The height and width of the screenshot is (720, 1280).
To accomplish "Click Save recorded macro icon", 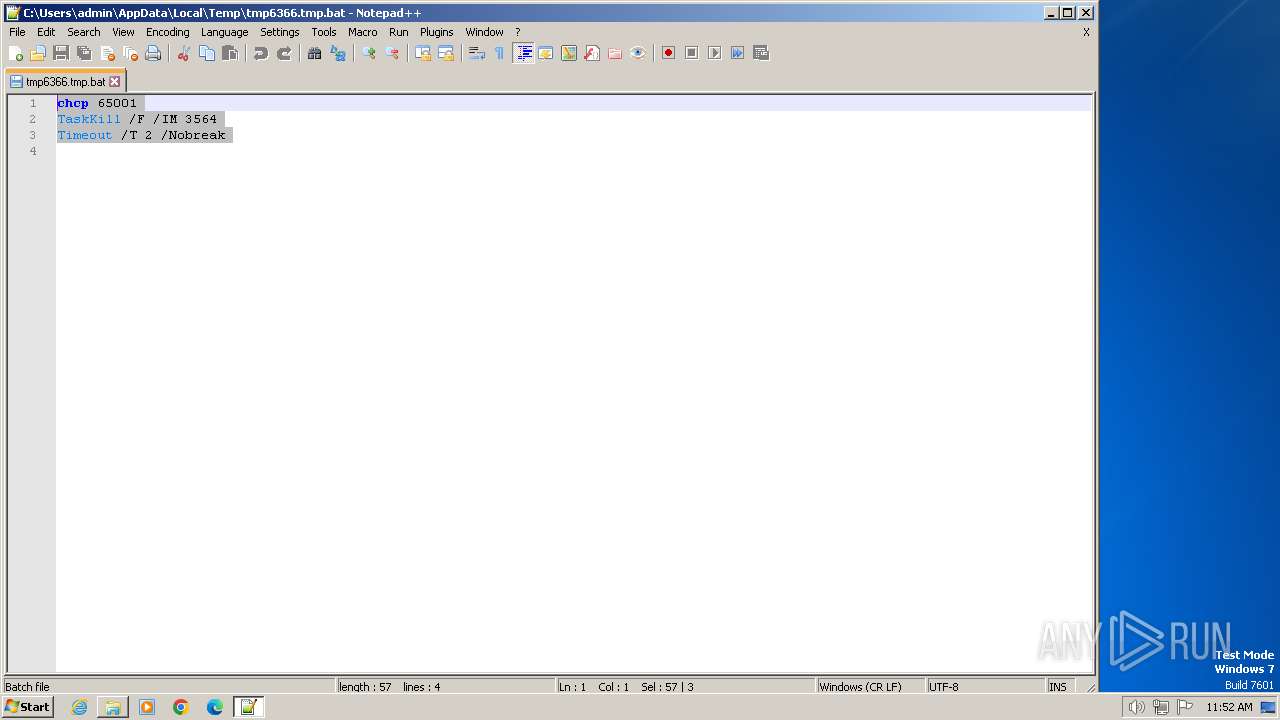I will coord(761,53).
